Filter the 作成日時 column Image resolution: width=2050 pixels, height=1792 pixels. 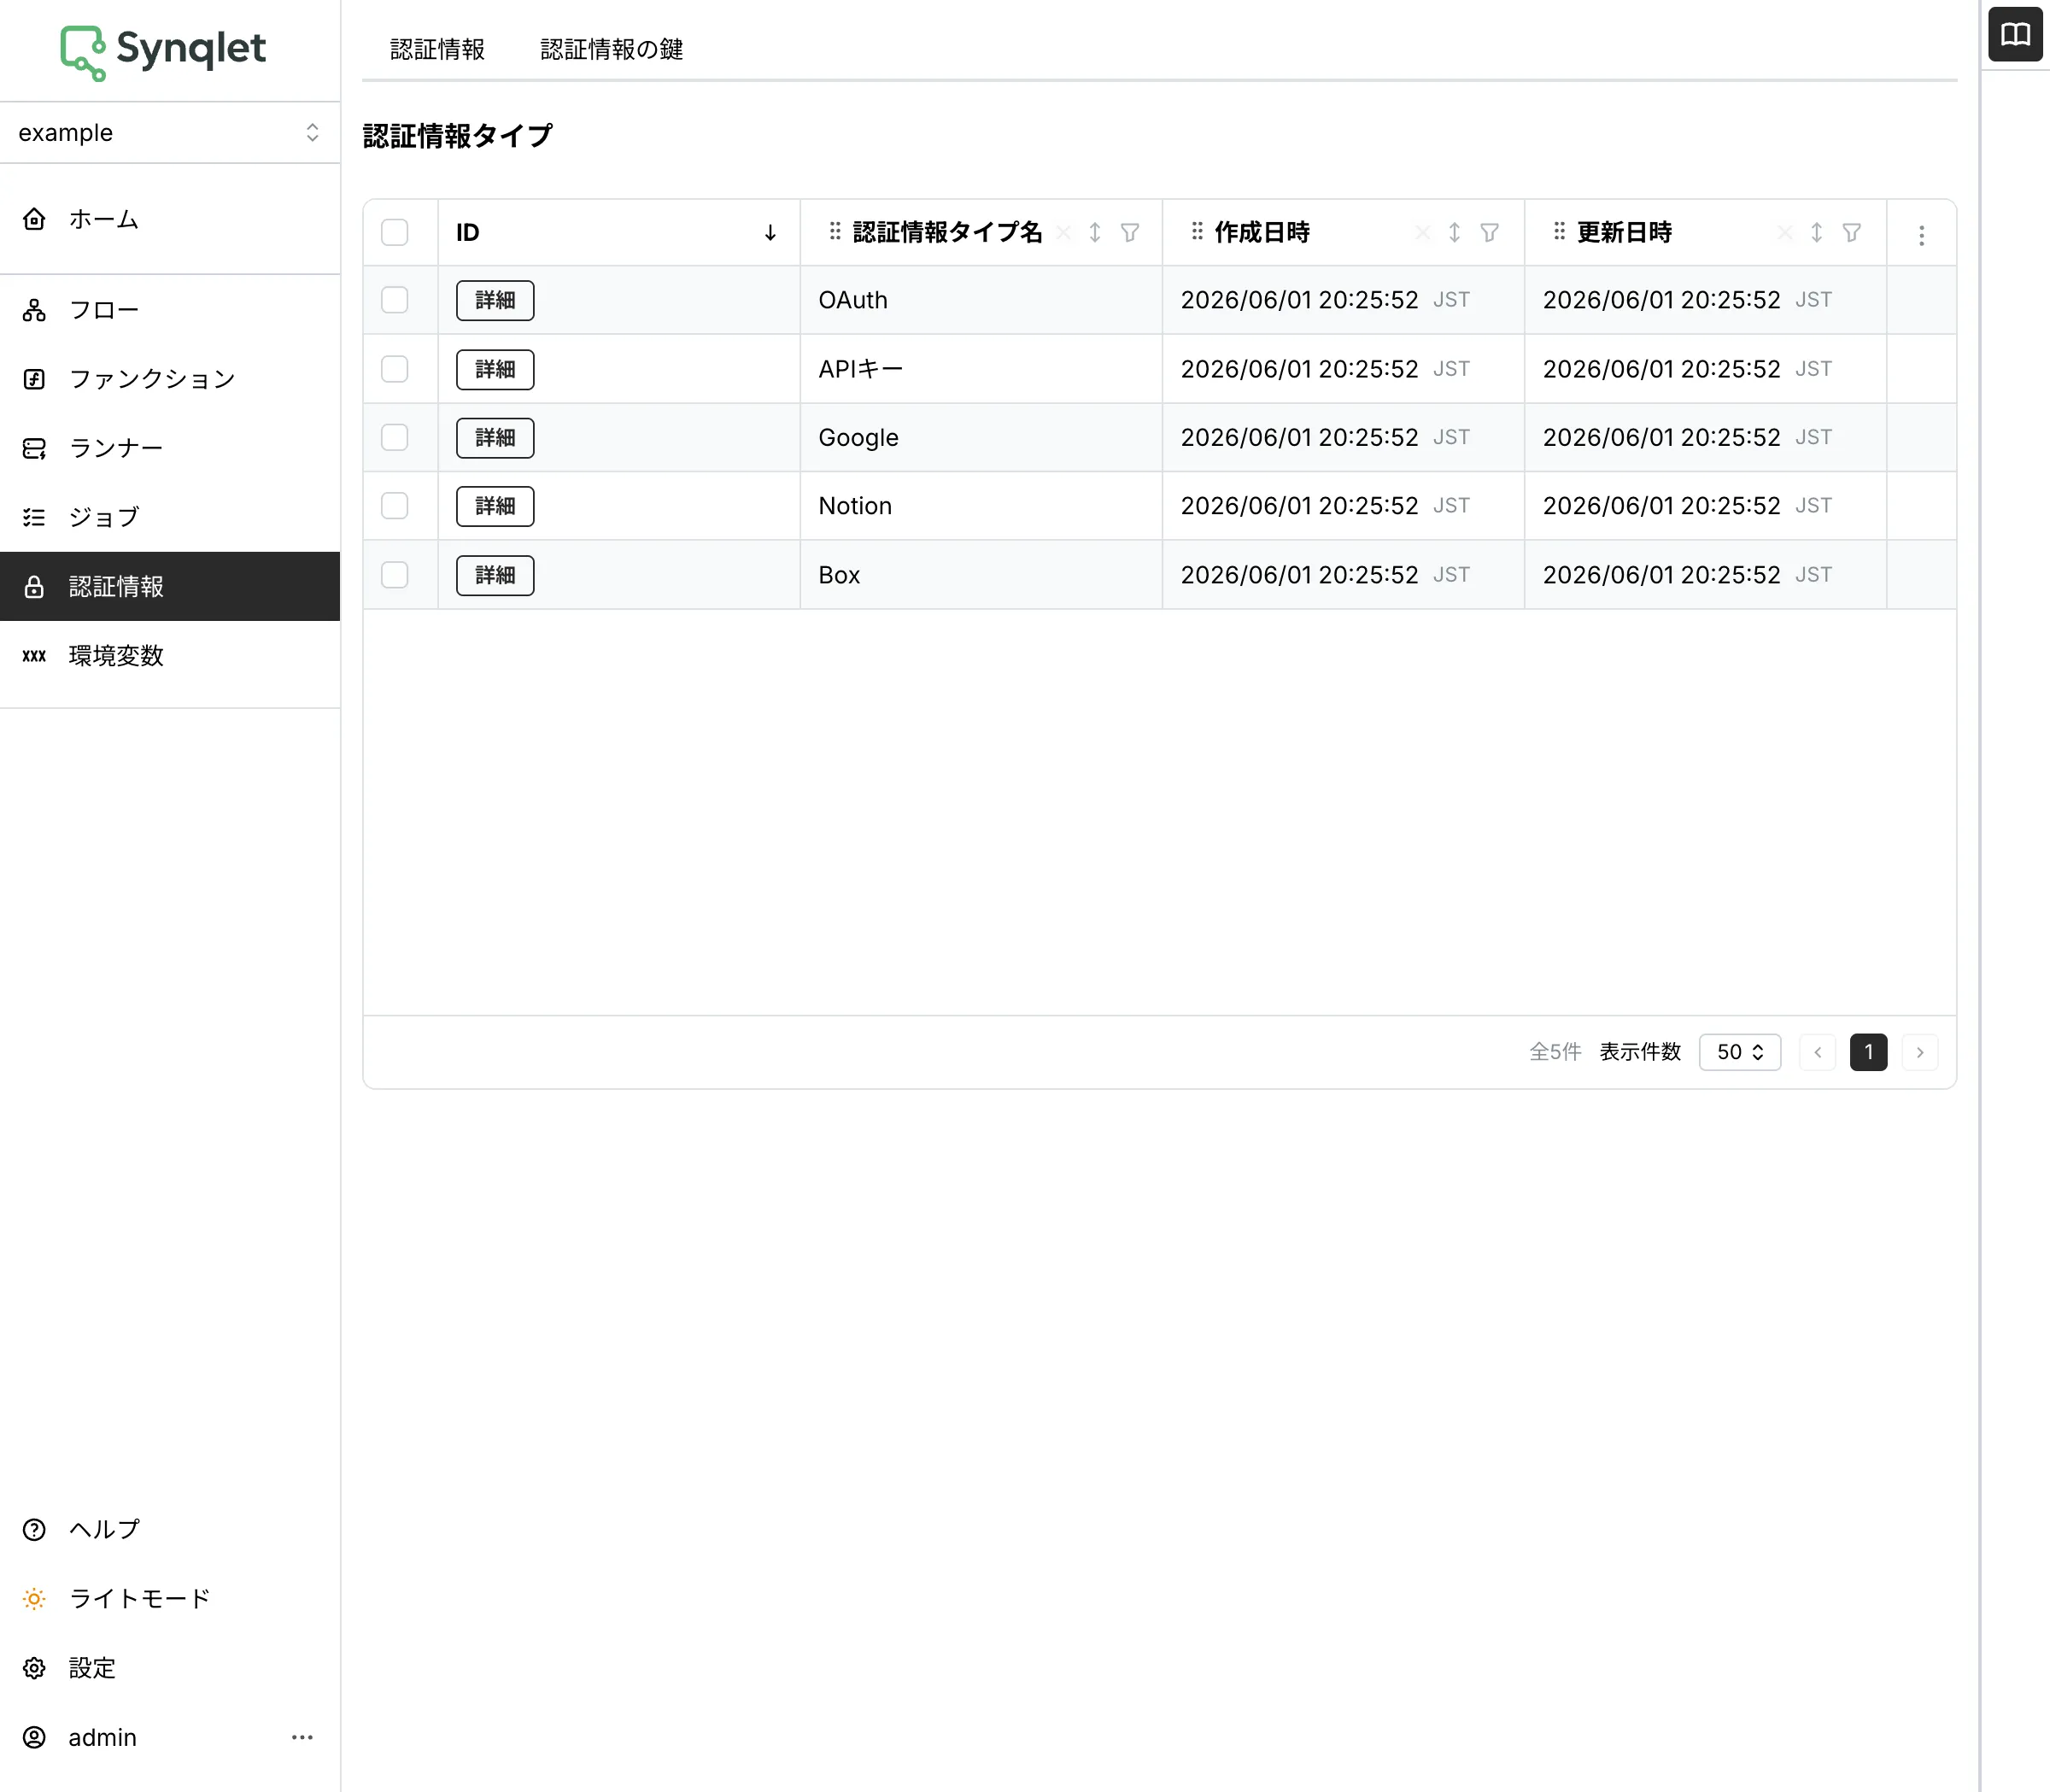[1490, 233]
